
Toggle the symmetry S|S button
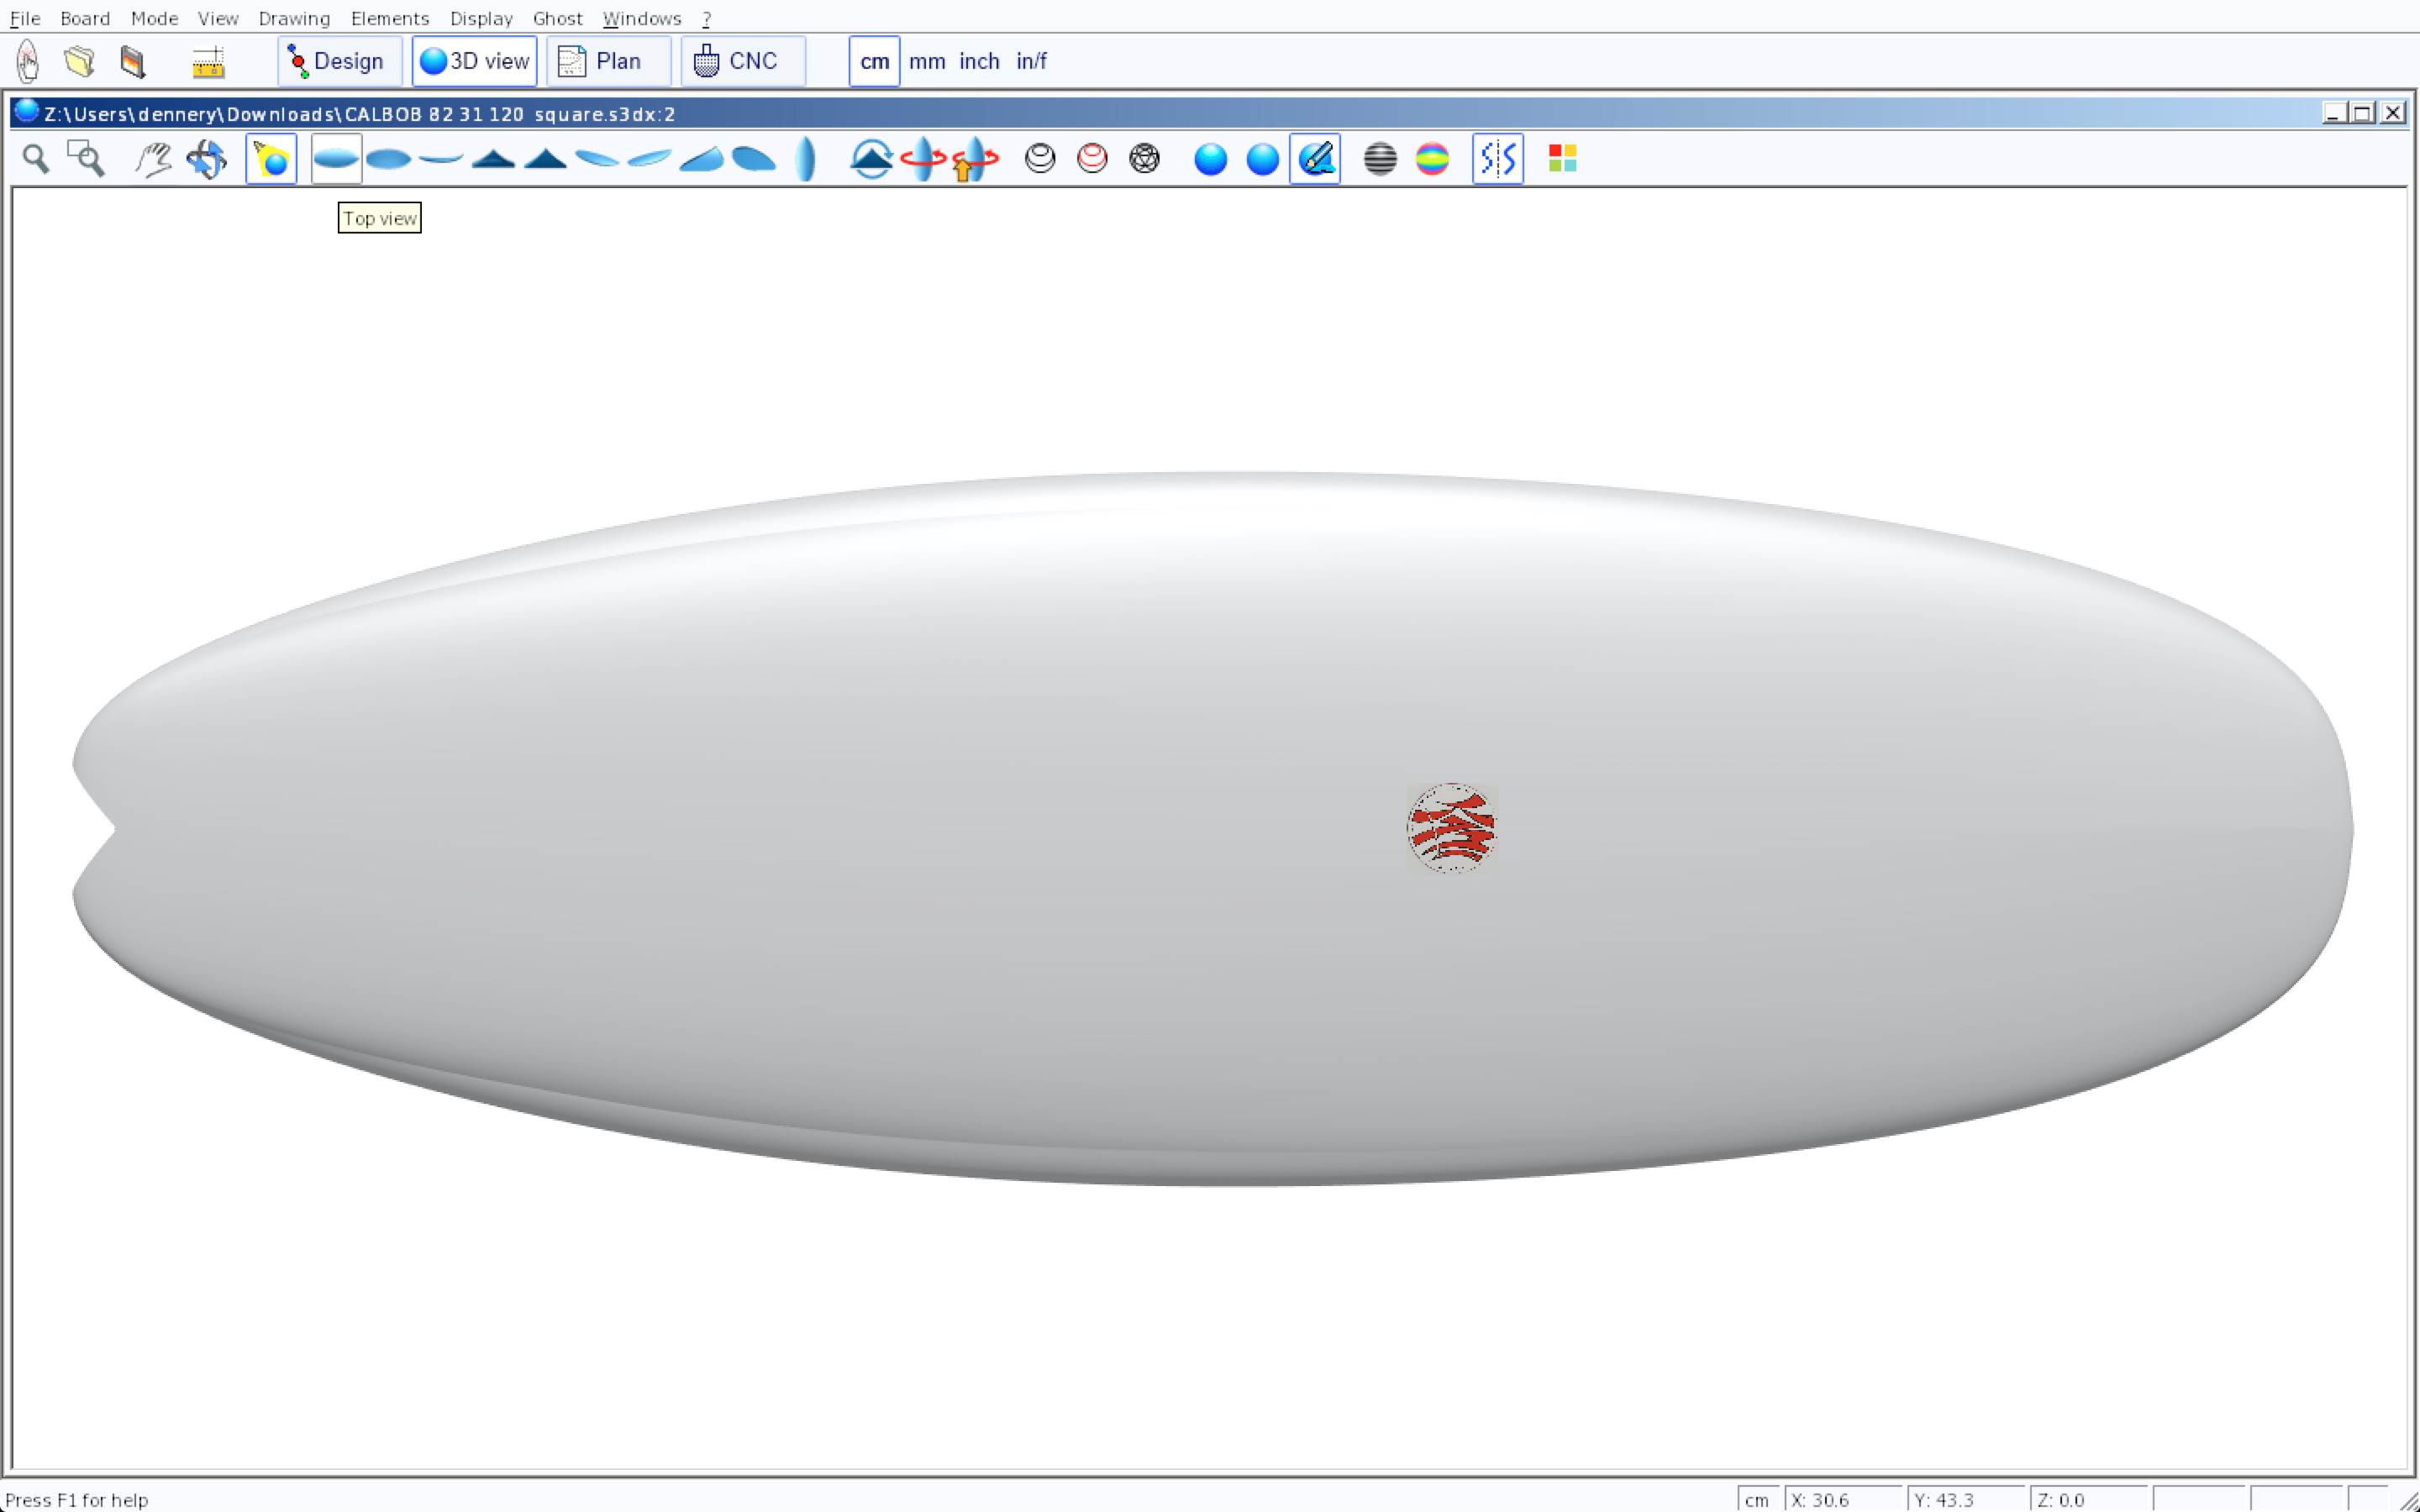point(1497,159)
